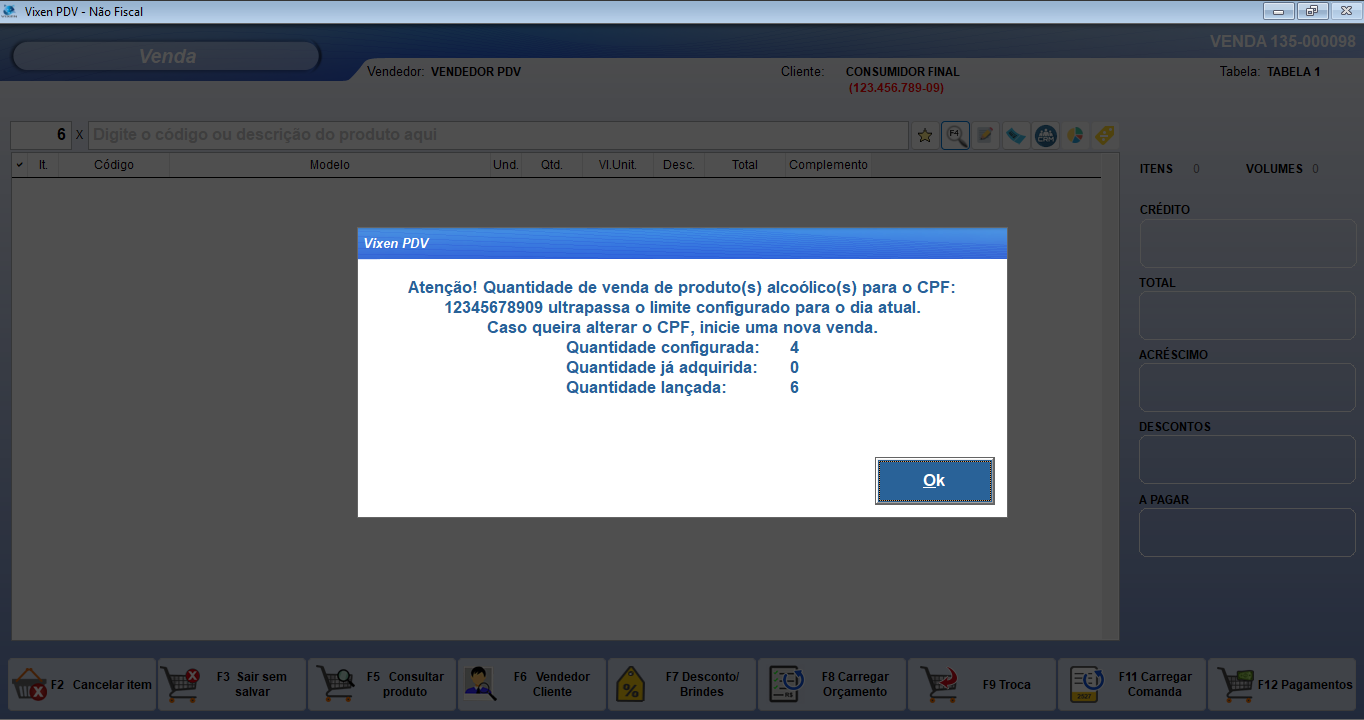Image resolution: width=1364 pixels, height=720 pixels.
Task: Sort by the Código column header
Action: pos(114,165)
